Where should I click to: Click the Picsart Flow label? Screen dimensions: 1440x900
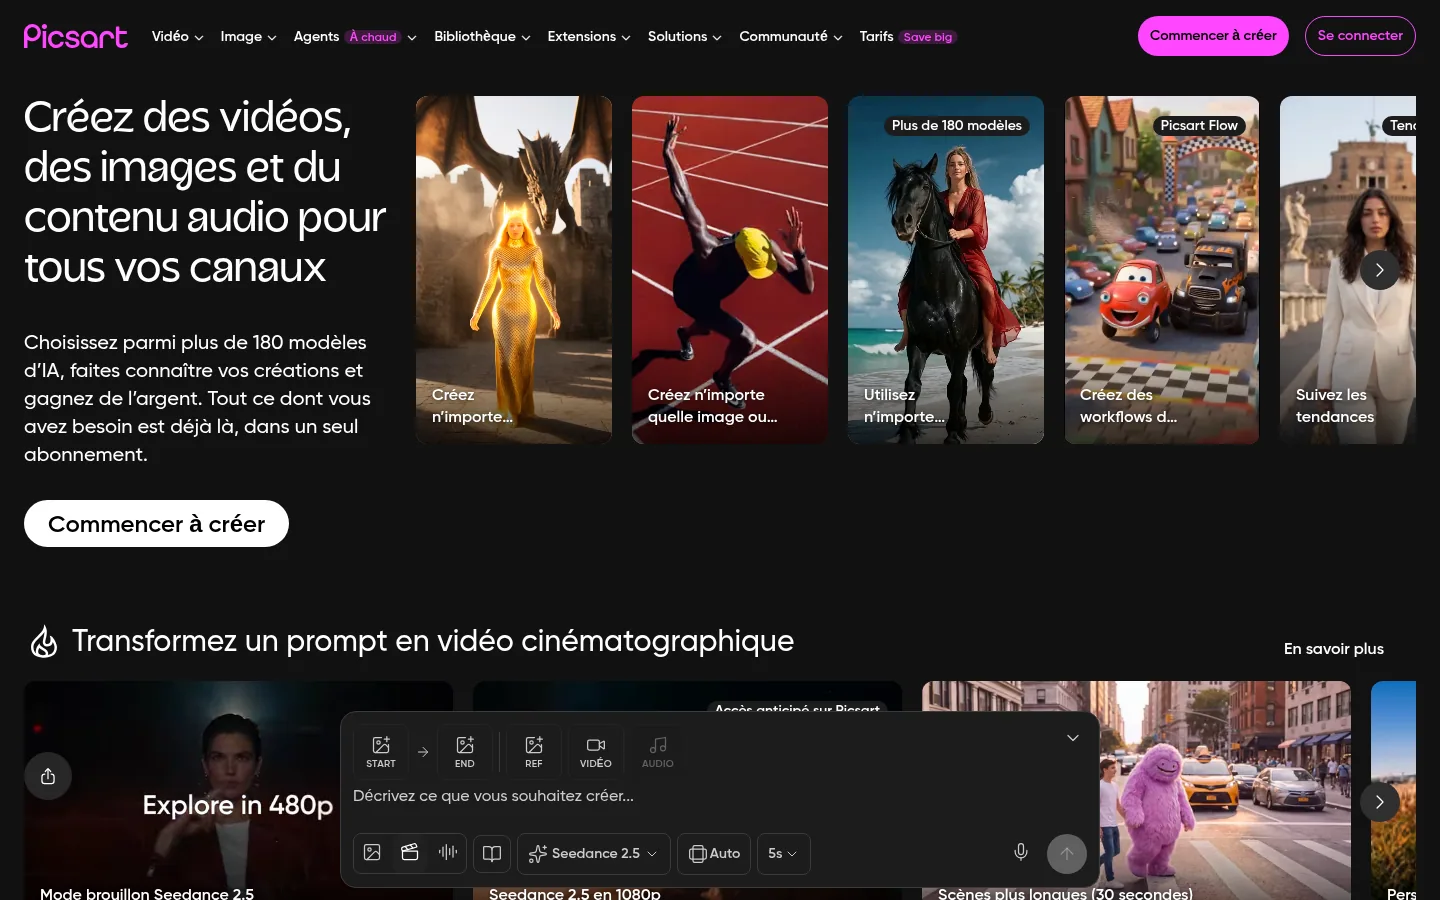(x=1199, y=125)
